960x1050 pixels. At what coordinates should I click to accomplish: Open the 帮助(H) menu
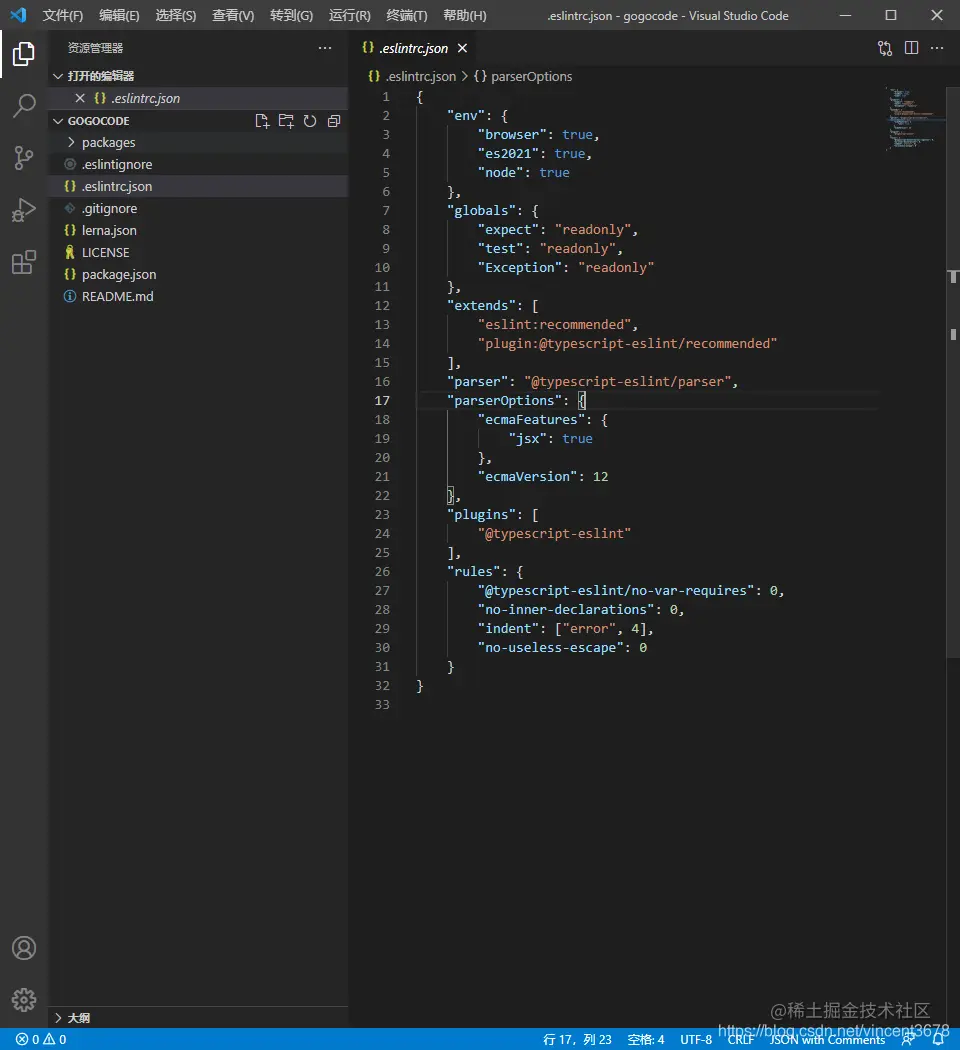pos(465,15)
